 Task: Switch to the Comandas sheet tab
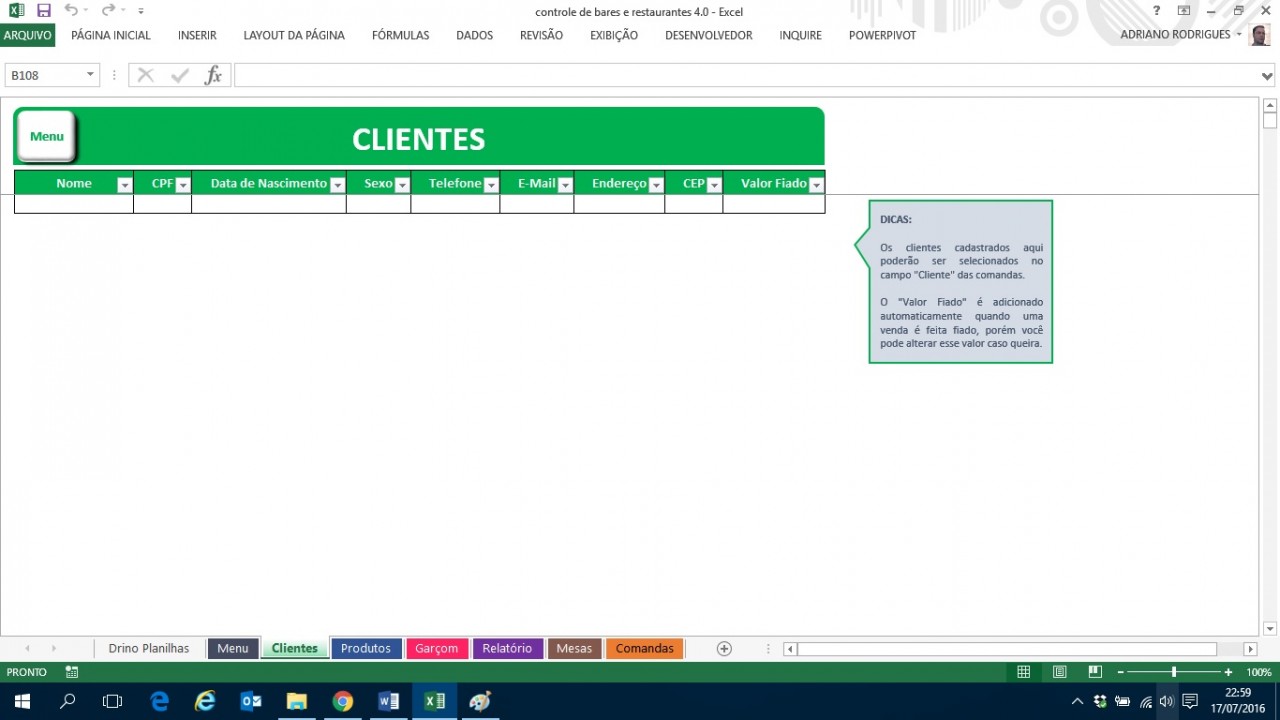pos(645,648)
